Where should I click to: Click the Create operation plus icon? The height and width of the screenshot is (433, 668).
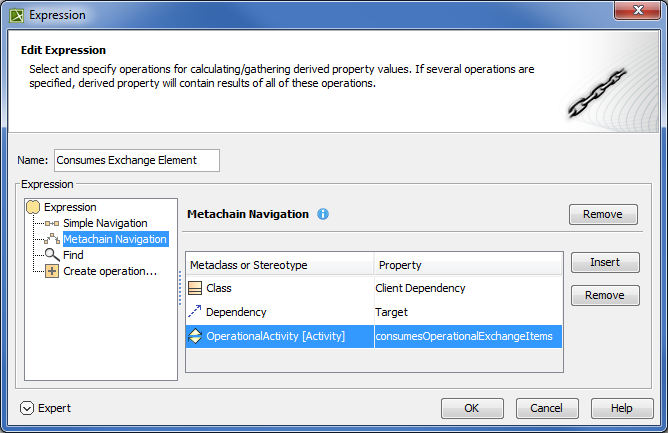(x=52, y=271)
